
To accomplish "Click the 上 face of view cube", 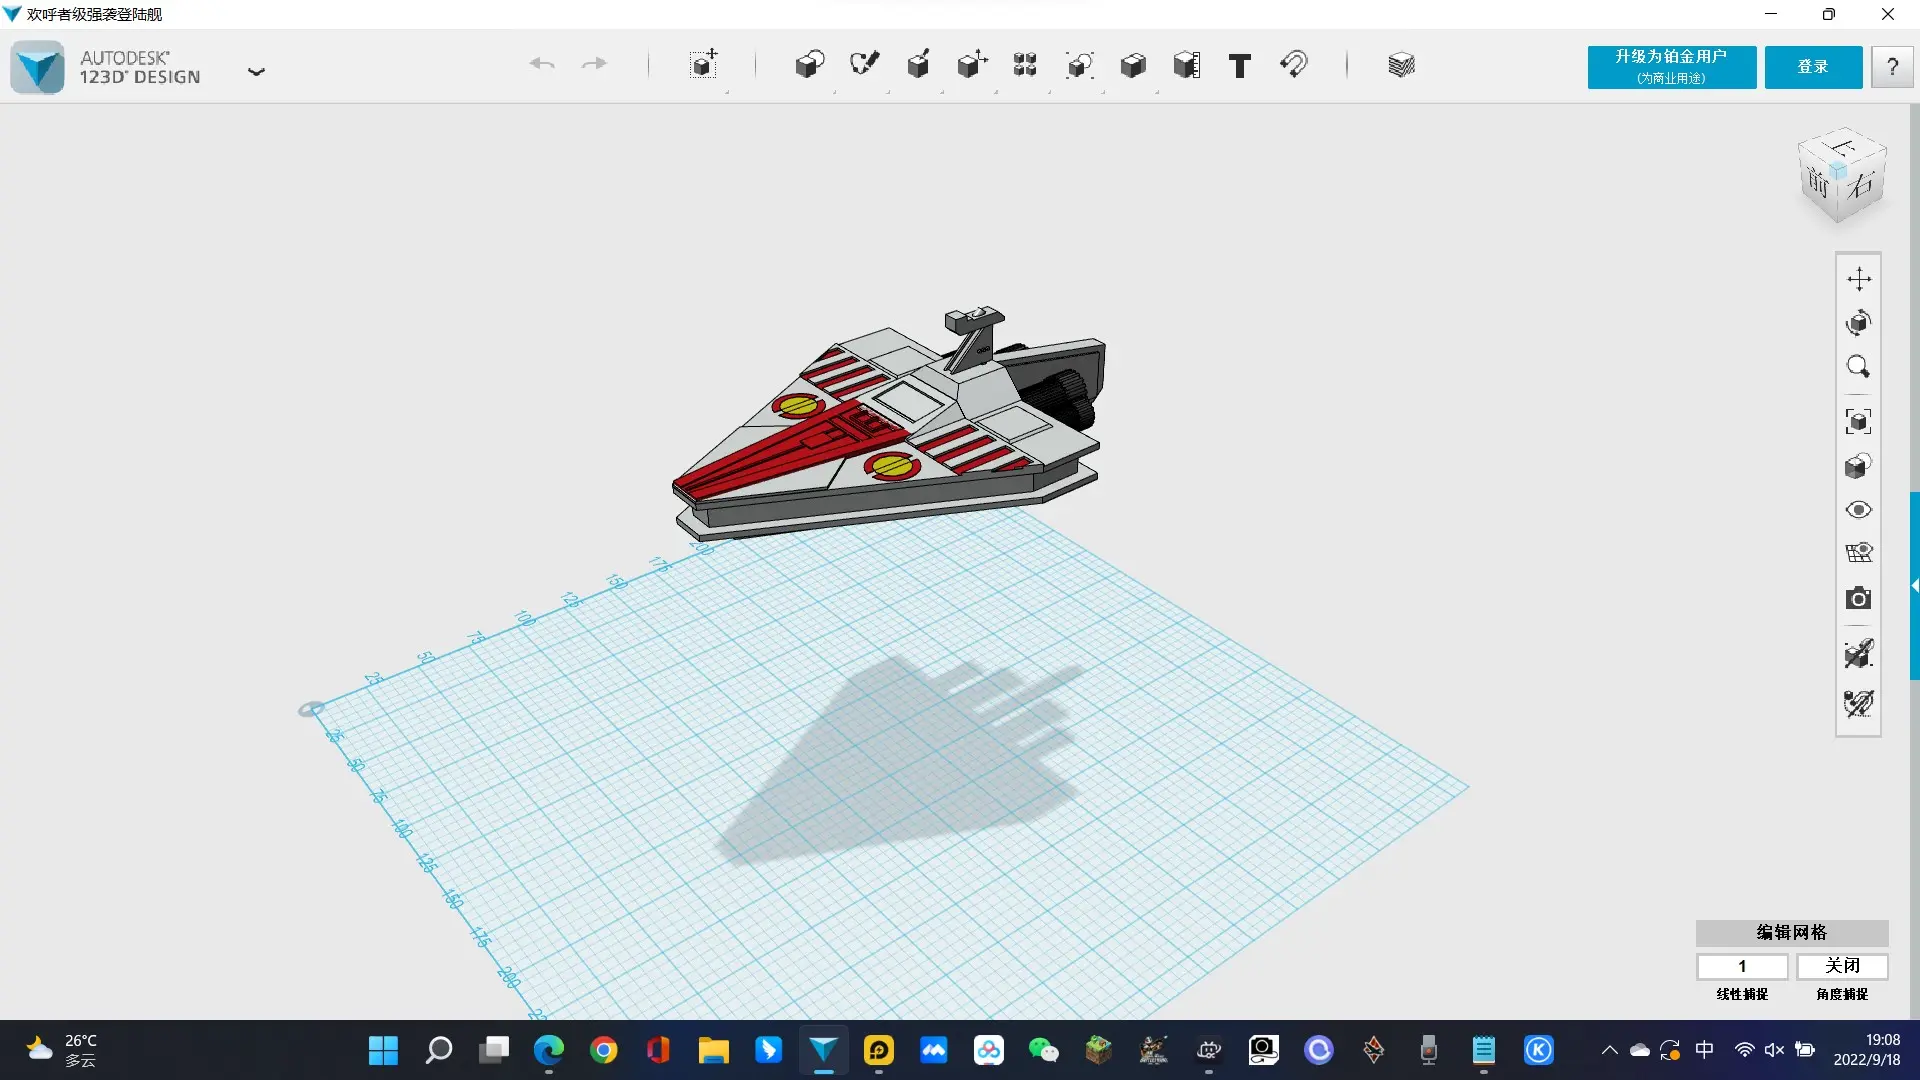I will [1843, 146].
